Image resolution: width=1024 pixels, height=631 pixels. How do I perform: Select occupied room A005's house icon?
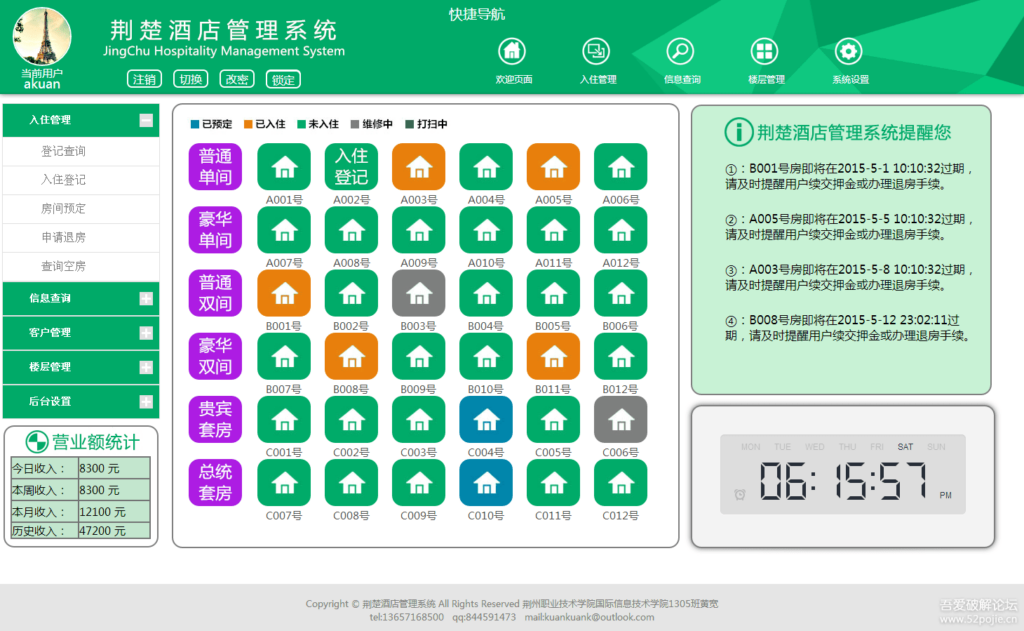552,168
